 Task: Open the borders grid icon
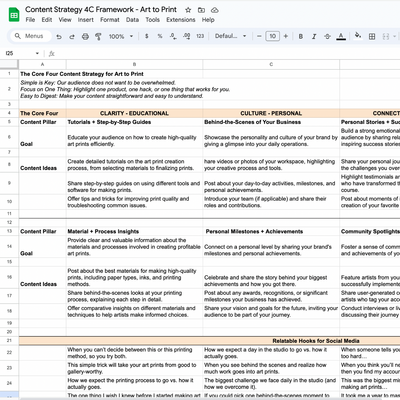372,36
